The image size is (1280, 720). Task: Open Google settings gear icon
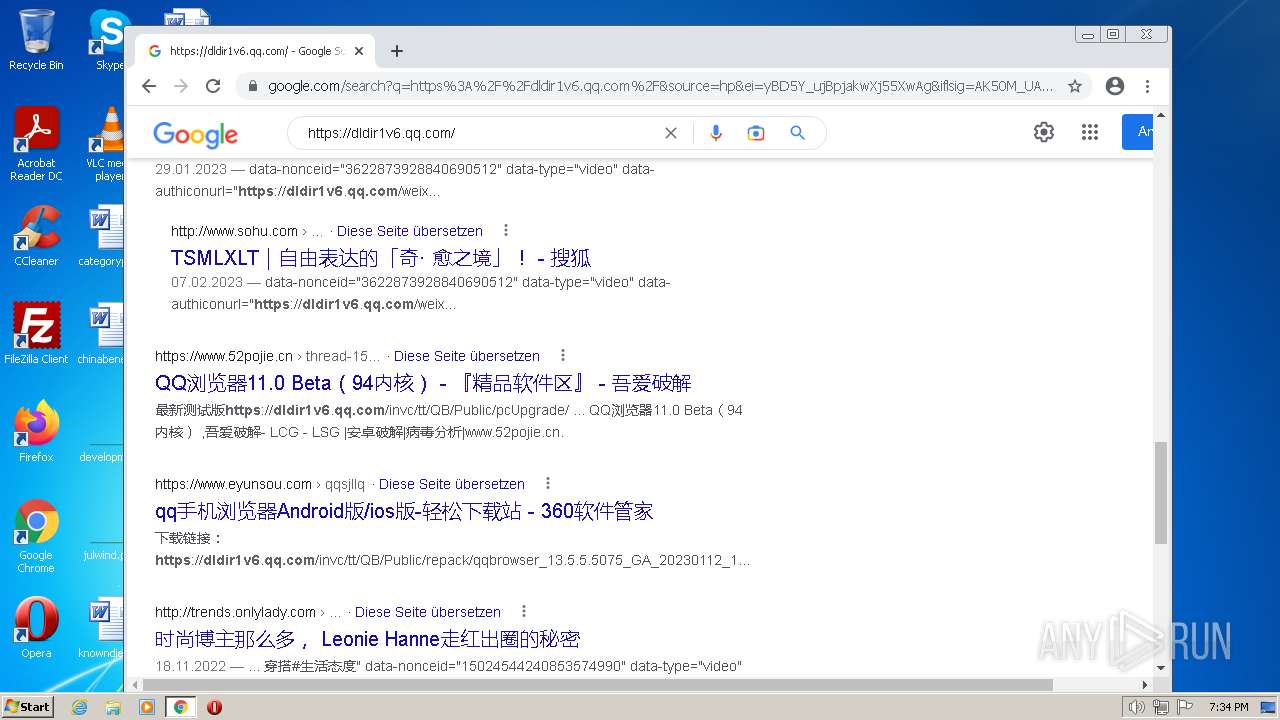tap(1044, 132)
